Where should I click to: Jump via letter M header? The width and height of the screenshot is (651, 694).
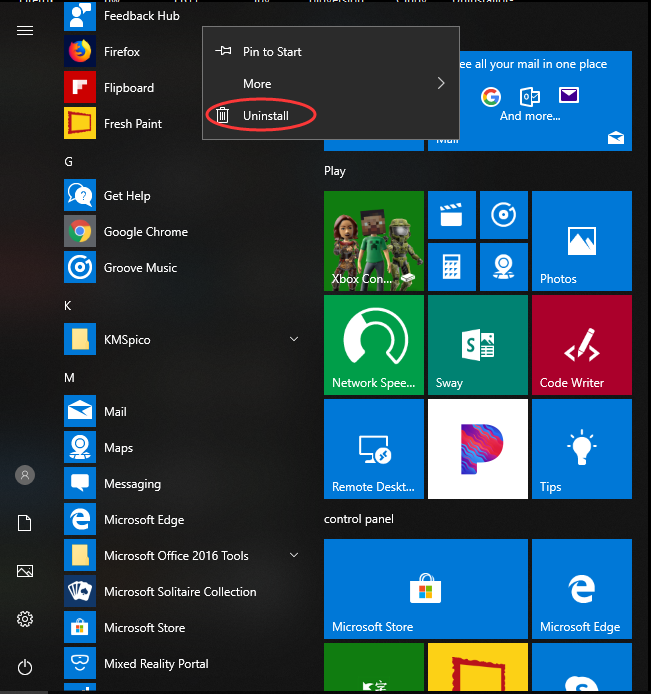point(69,378)
